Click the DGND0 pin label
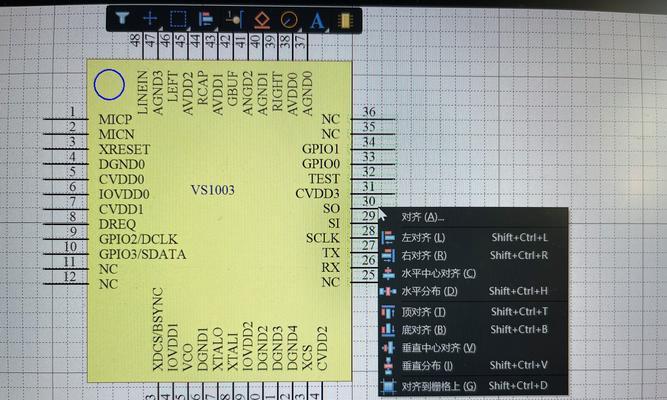Viewport: 667px width, 400px height. tap(122, 164)
